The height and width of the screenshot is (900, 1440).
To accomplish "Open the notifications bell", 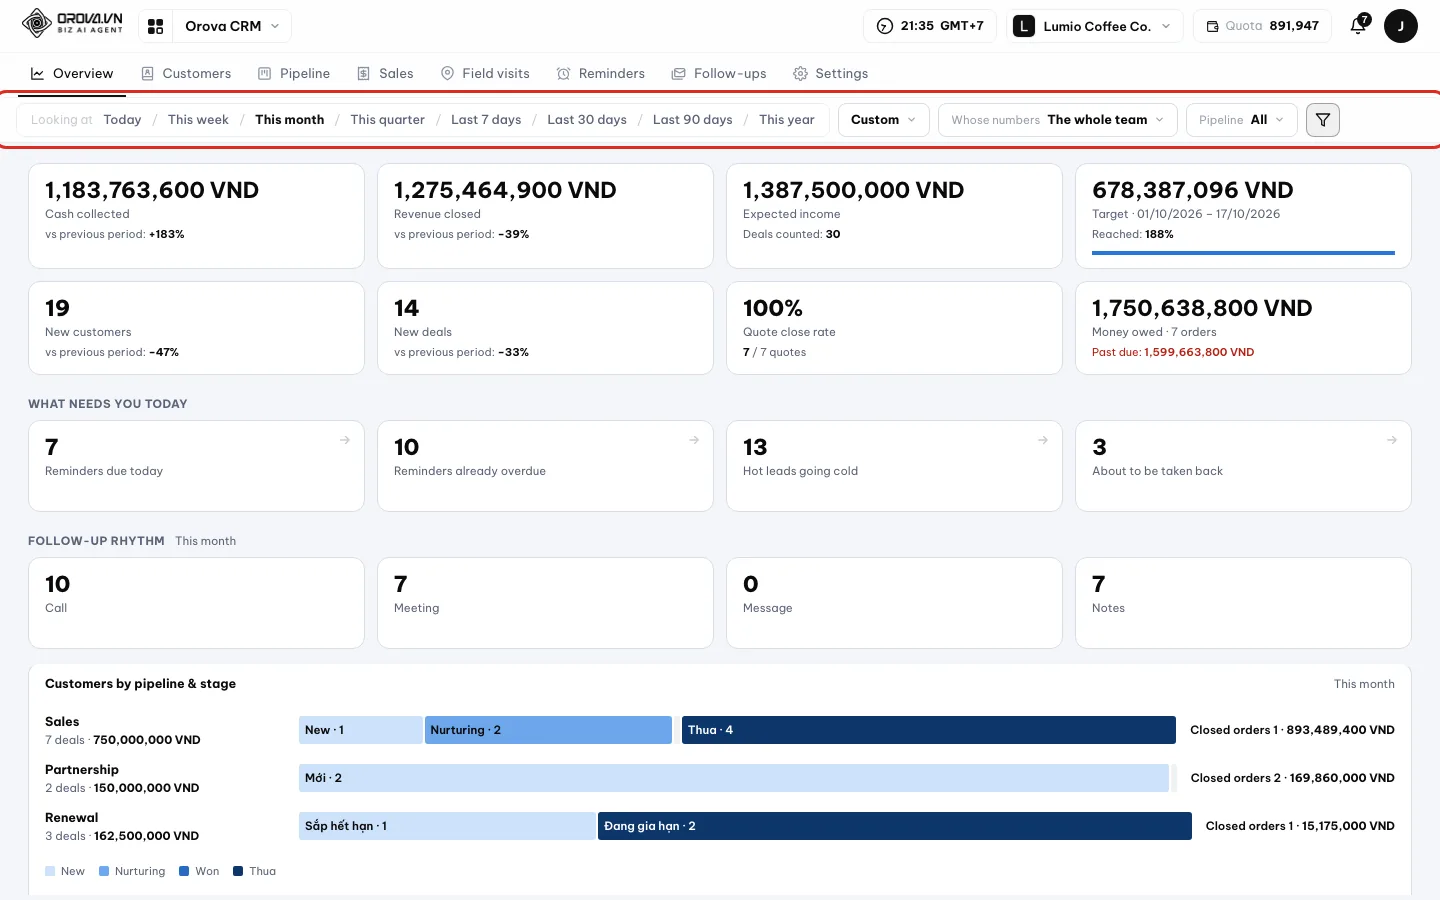I will point(1358,26).
